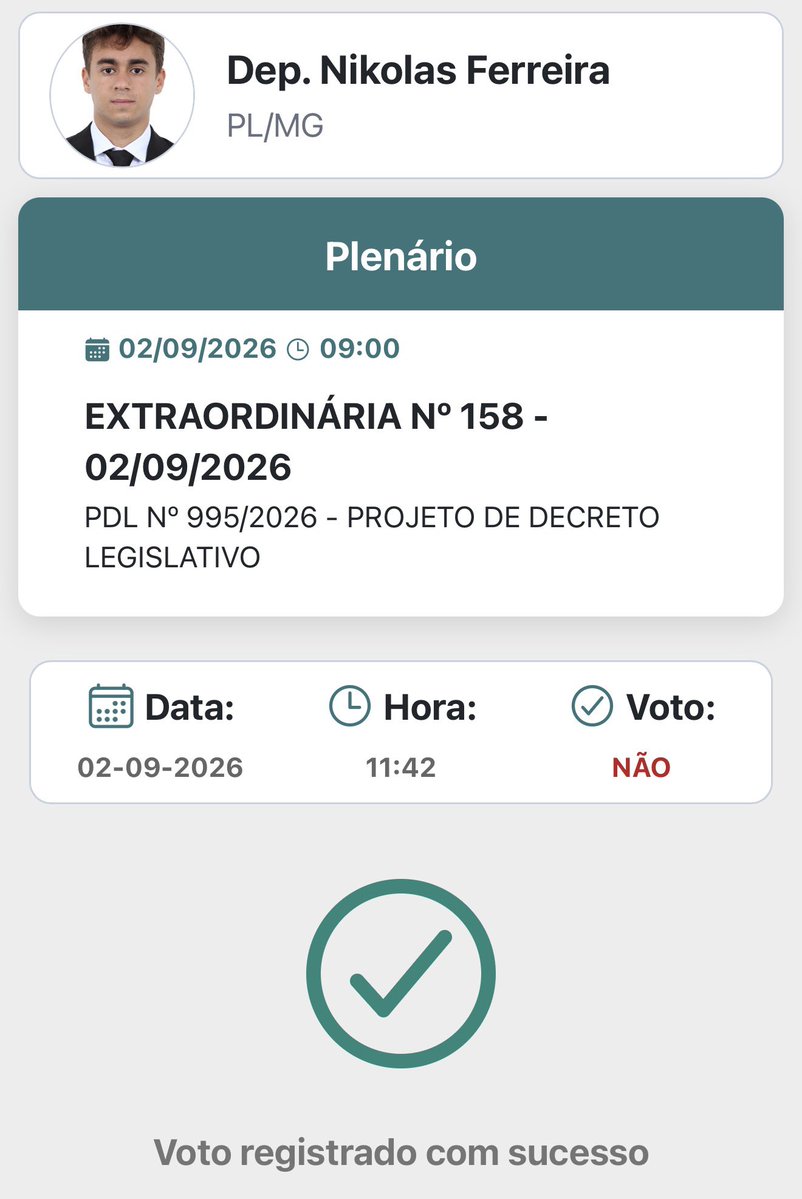This screenshot has width=802, height=1199.
Task: Click the PL/MG party label
Action: (x=275, y=126)
